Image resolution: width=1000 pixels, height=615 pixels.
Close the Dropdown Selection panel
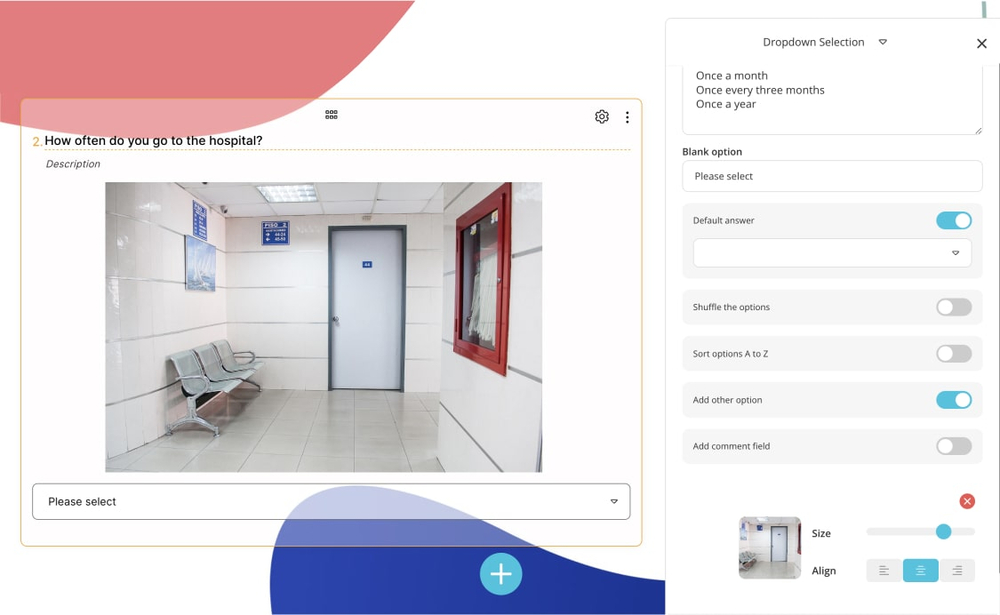coord(981,43)
